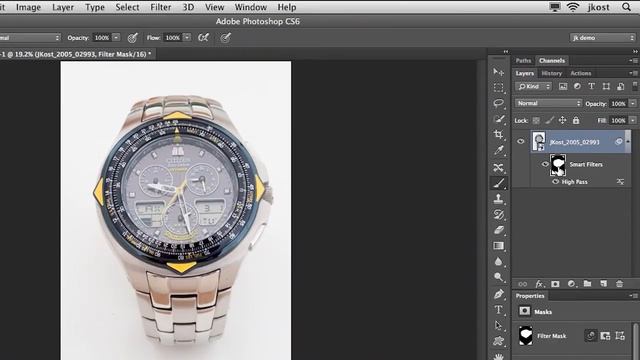Open the Select menu
Screen dimensions: 640x360
(127, 7)
